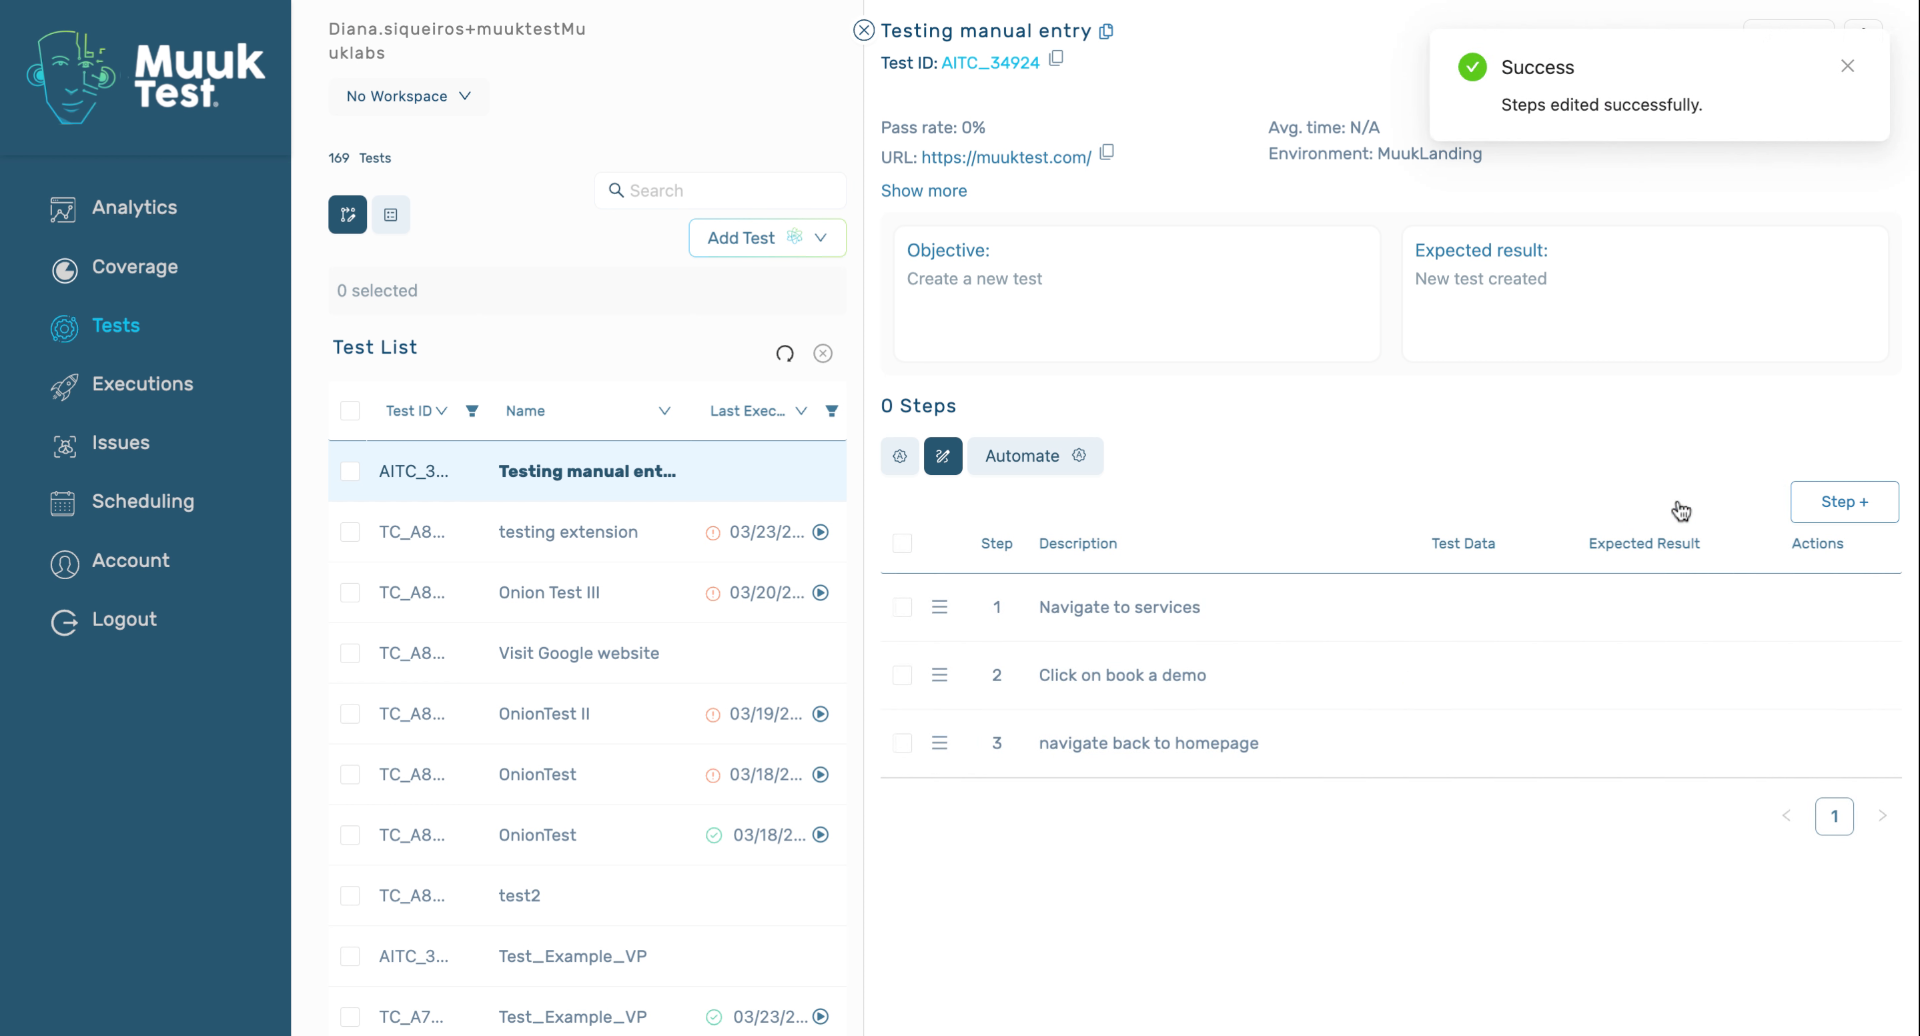Open the Test ID AITC_34924 link
The width and height of the screenshot is (1920, 1036).
click(990, 63)
